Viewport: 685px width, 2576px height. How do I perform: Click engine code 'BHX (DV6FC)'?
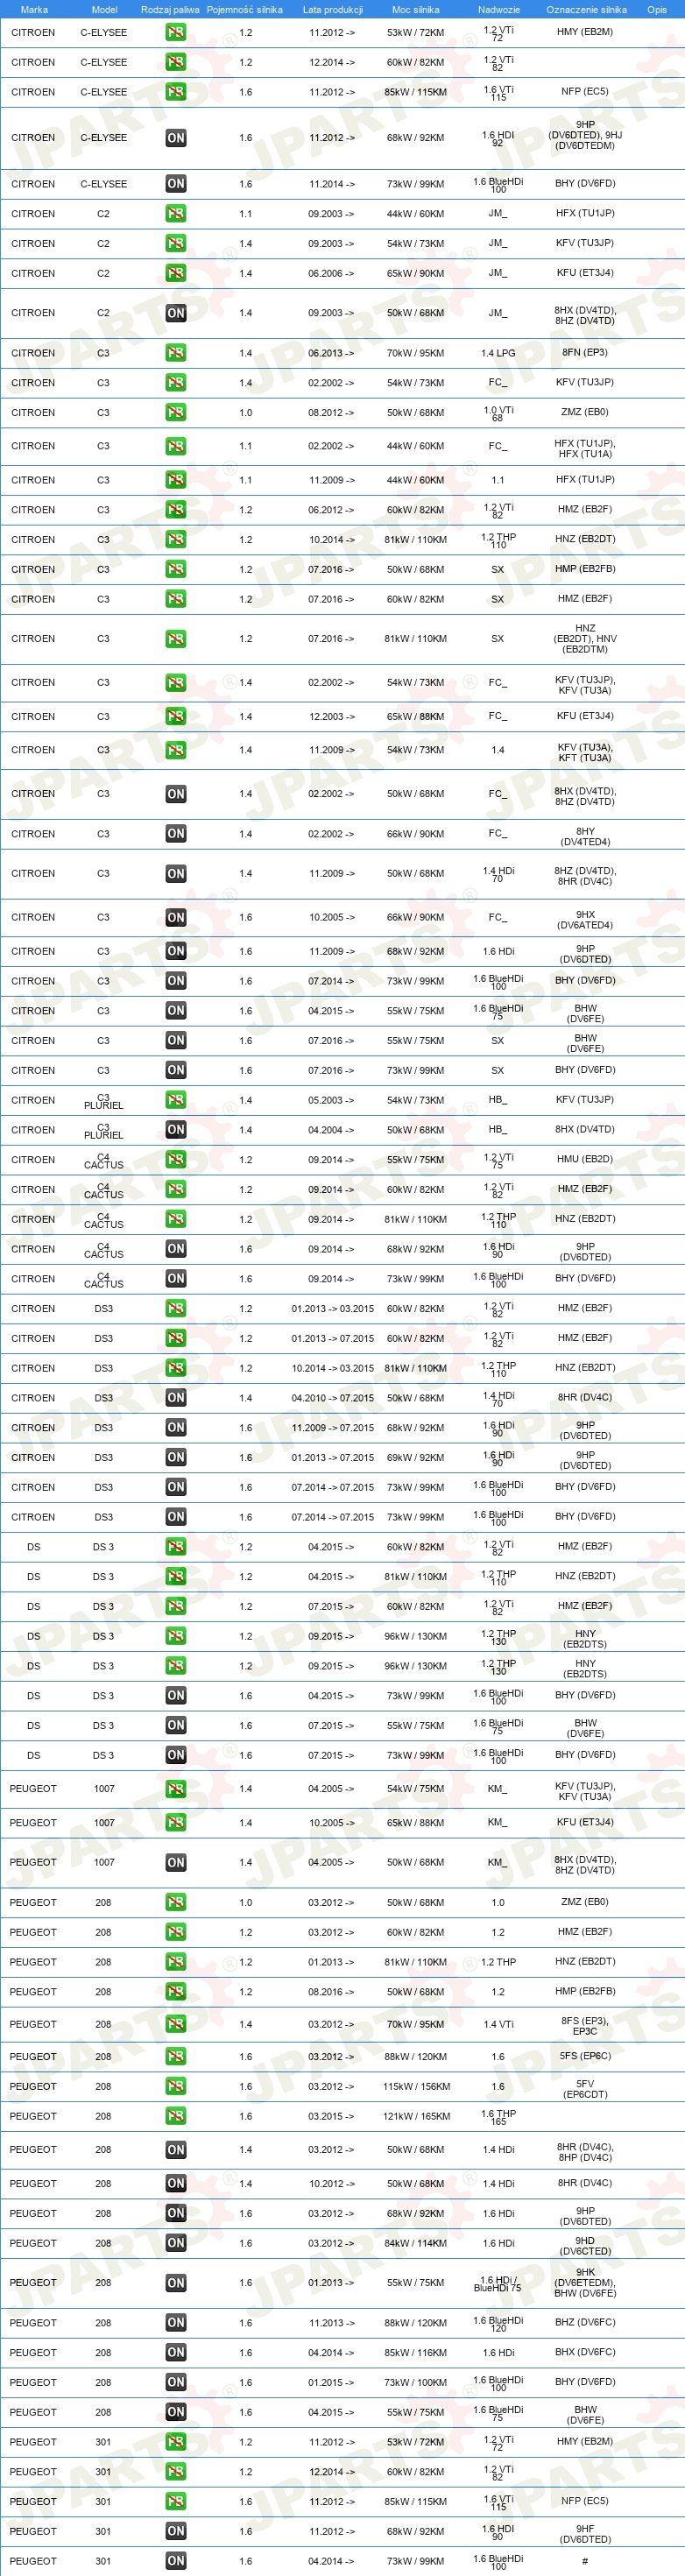(x=585, y=2353)
